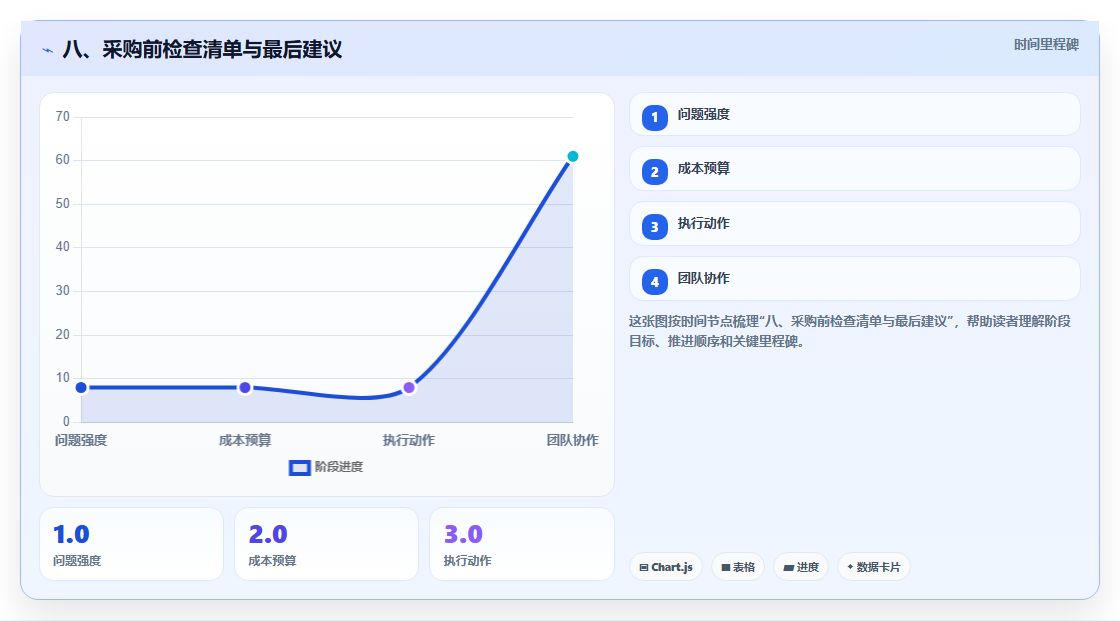The height and width of the screenshot is (621, 1120).
Task: Click the x-axis label 问题强度
Action: [81, 441]
